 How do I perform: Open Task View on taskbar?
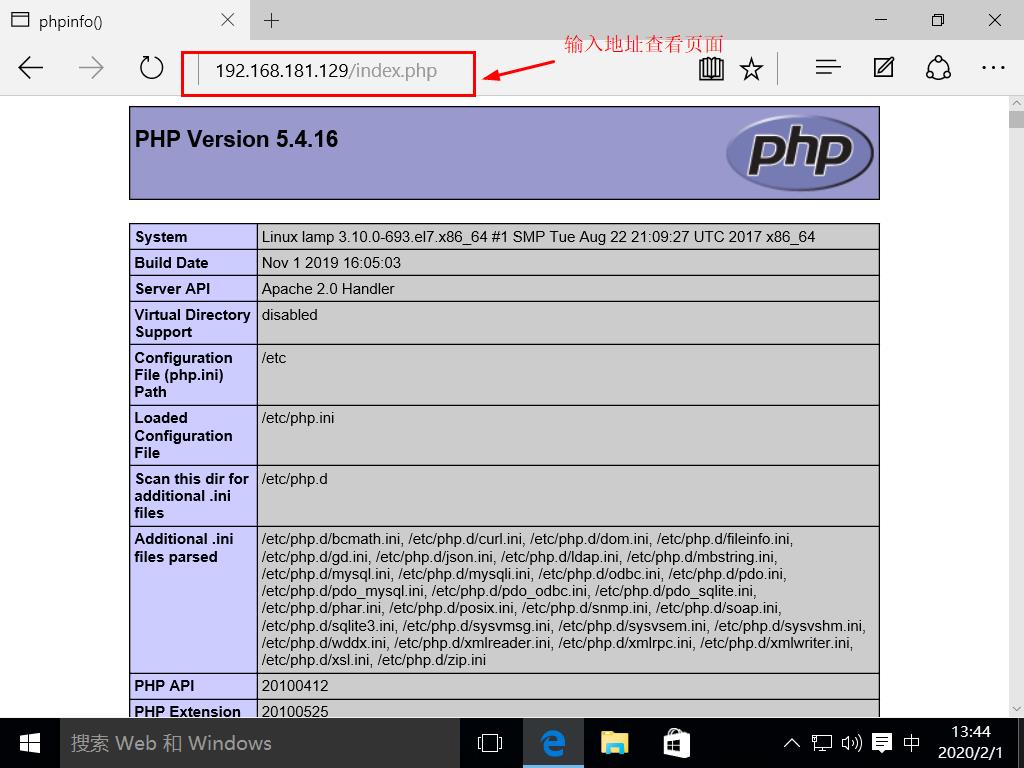pos(490,743)
